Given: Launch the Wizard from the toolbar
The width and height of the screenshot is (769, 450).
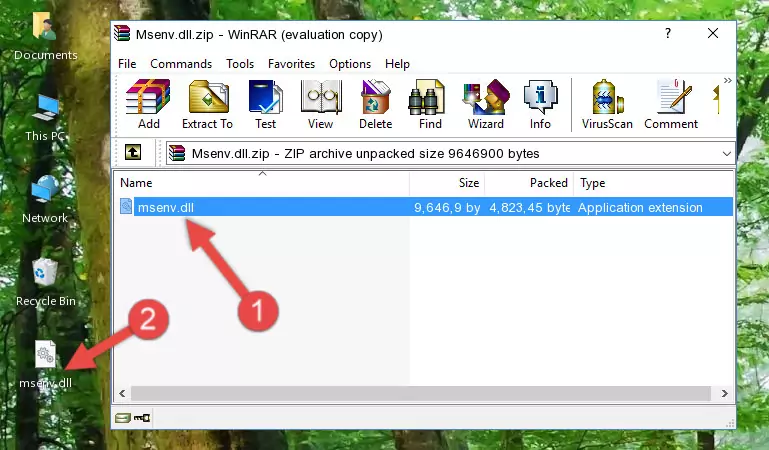Looking at the screenshot, I should [x=486, y=104].
